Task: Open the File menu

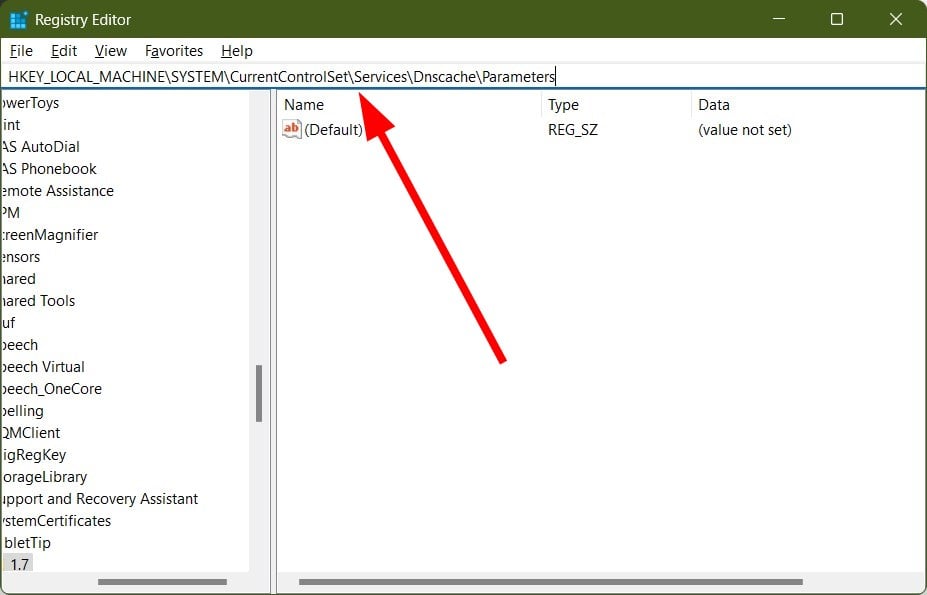Action: pos(21,51)
